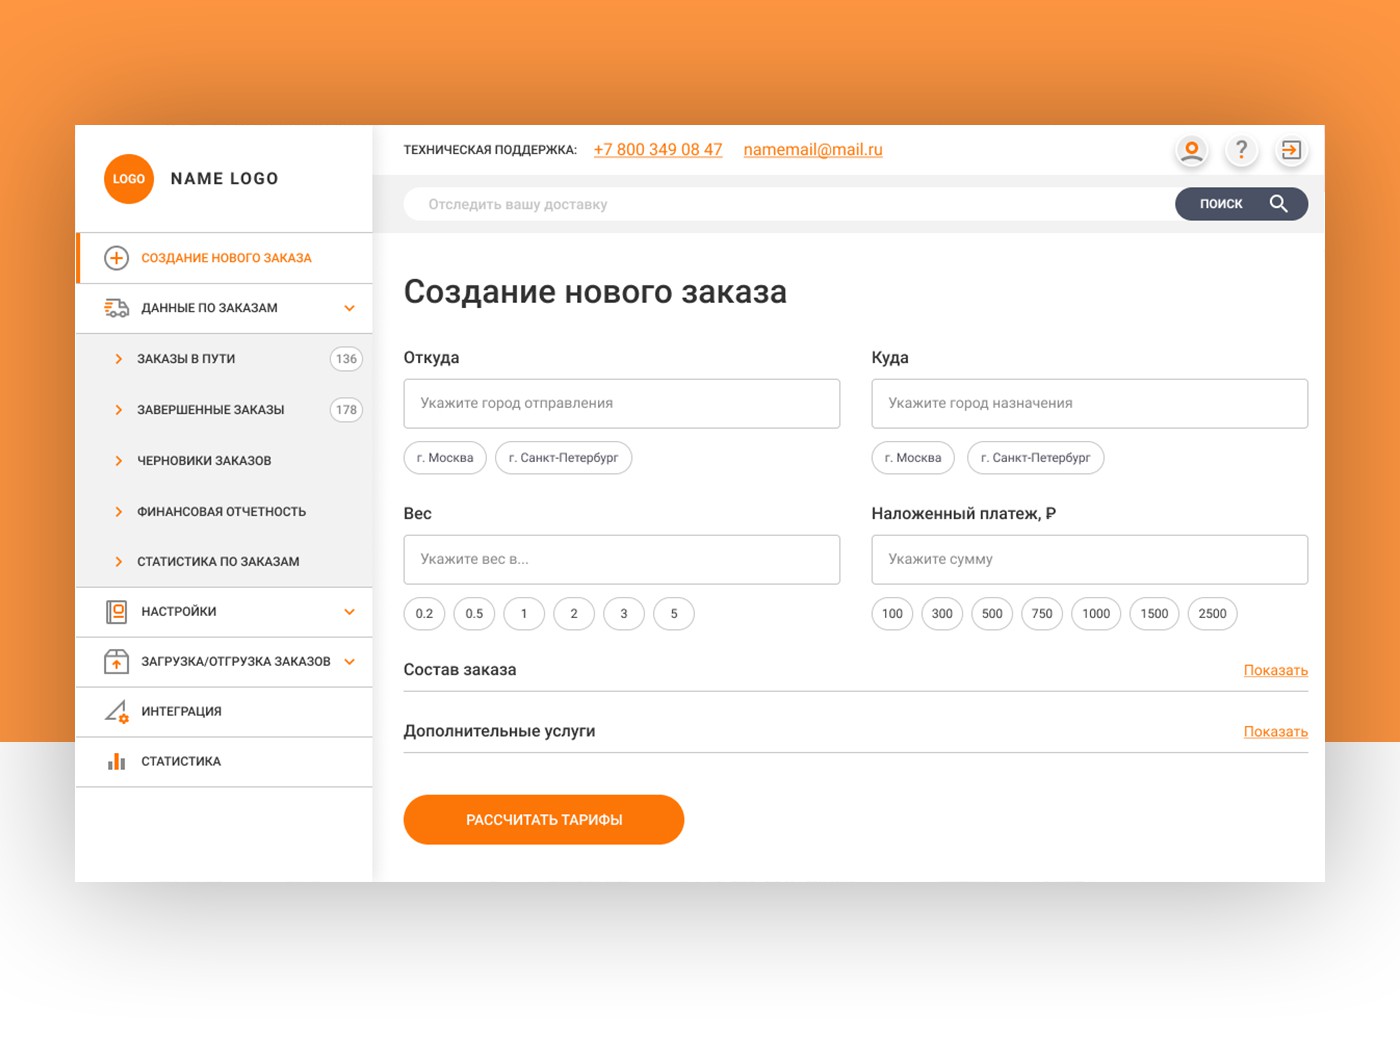
Task: Click the arrow beside Финансовая отчетность
Action: point(118,512)
